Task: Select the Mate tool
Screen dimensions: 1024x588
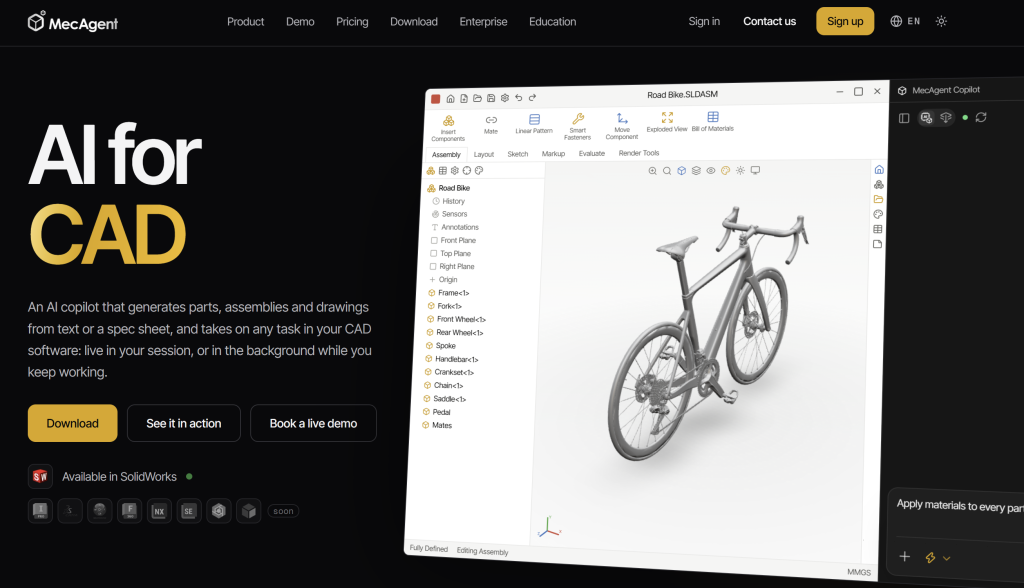Action: click(x=491, y=124)
